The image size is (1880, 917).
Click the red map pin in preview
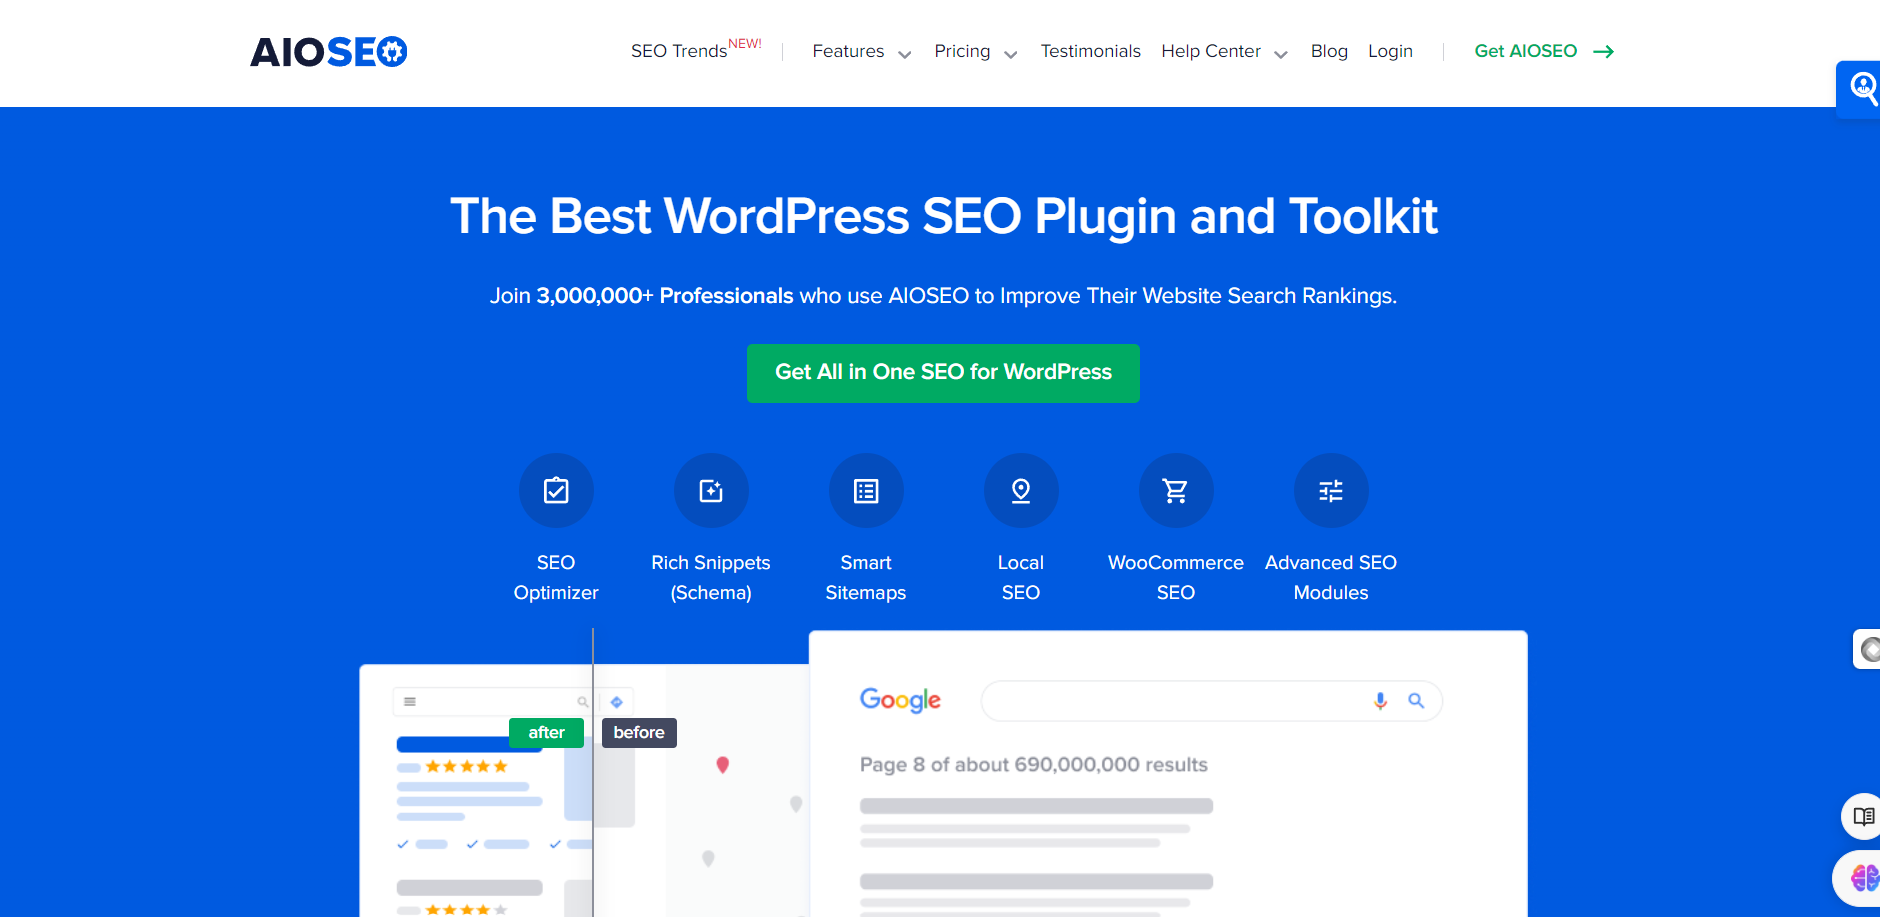point(723,765)
